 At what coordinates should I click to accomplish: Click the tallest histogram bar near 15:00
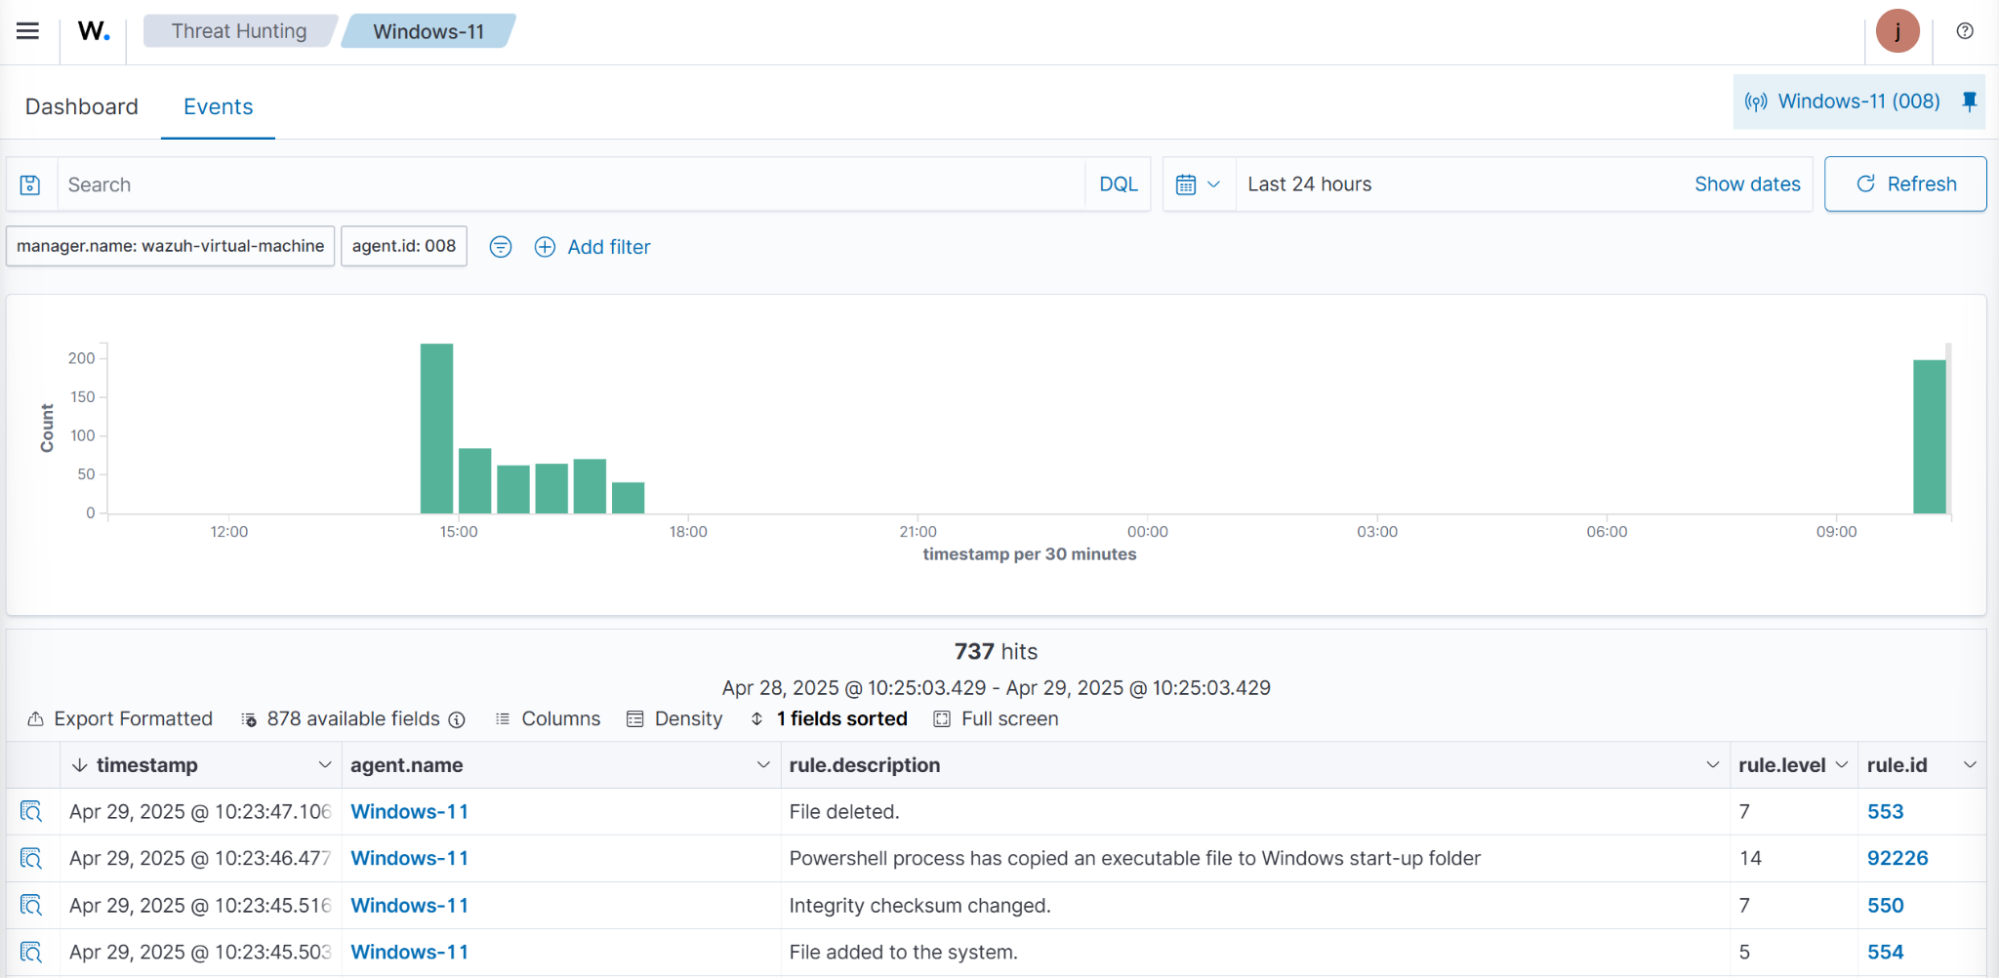click(x=437, y=429)
